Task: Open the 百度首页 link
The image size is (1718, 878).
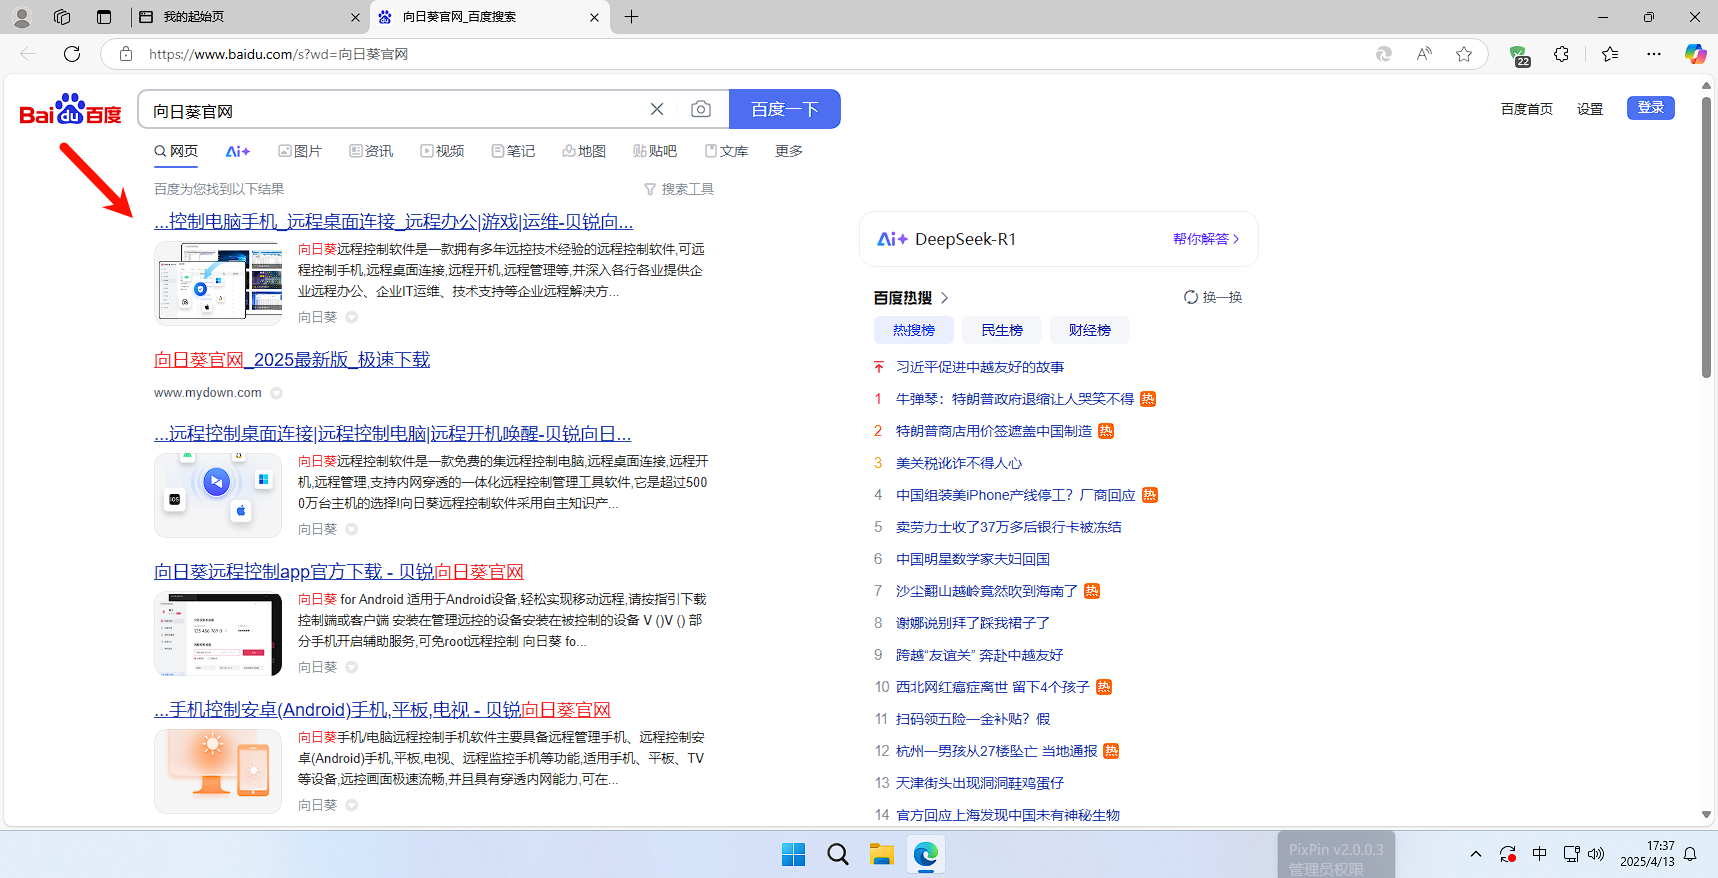Action: tap(1527, 109)
